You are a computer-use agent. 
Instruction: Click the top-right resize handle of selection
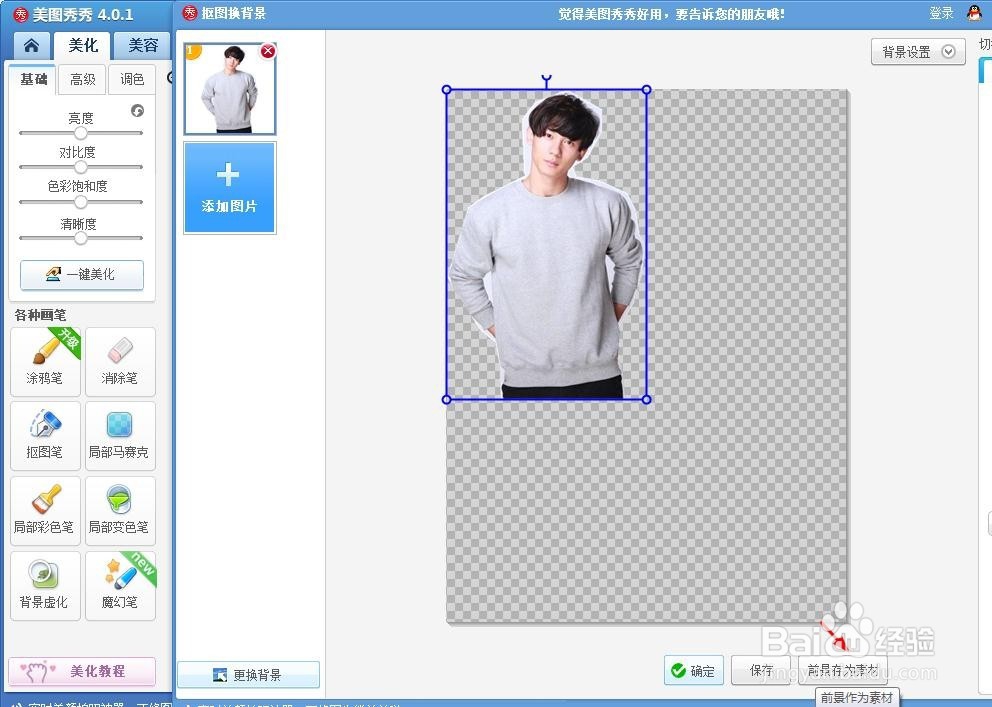pyautogui.click(x=646, y=90)
